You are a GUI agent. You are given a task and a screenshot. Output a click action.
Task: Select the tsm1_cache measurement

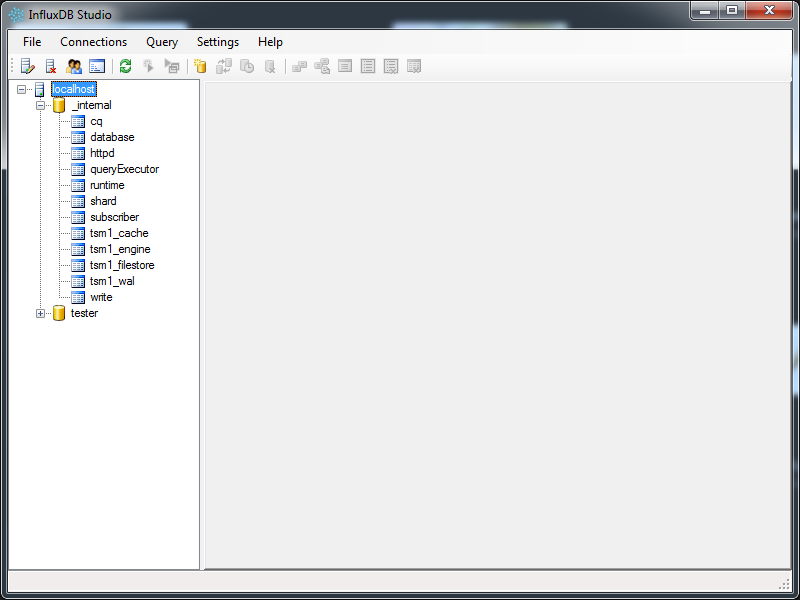119,233
